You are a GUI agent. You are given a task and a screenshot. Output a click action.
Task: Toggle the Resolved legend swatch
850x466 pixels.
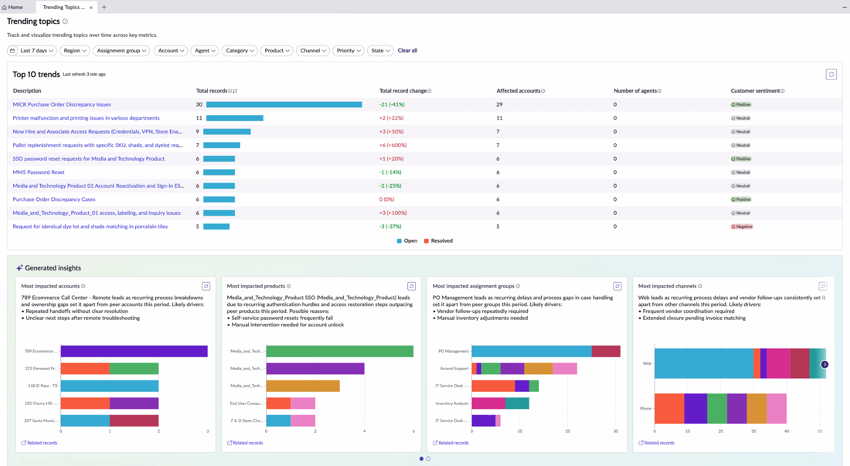coord(426,241)
